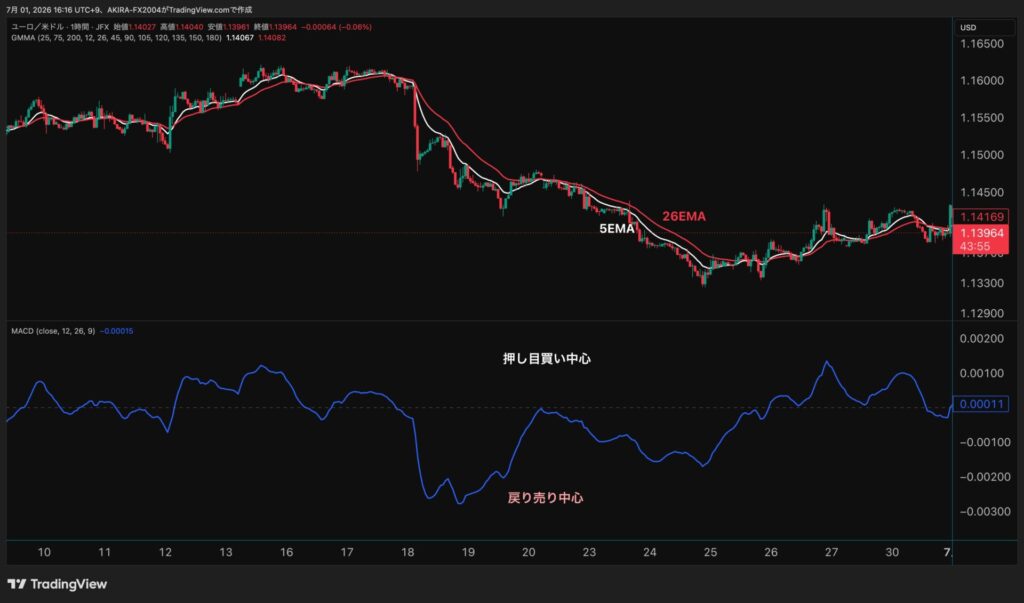
Task: Click the EUR/USD symbol title
Action: click(60, 27)
